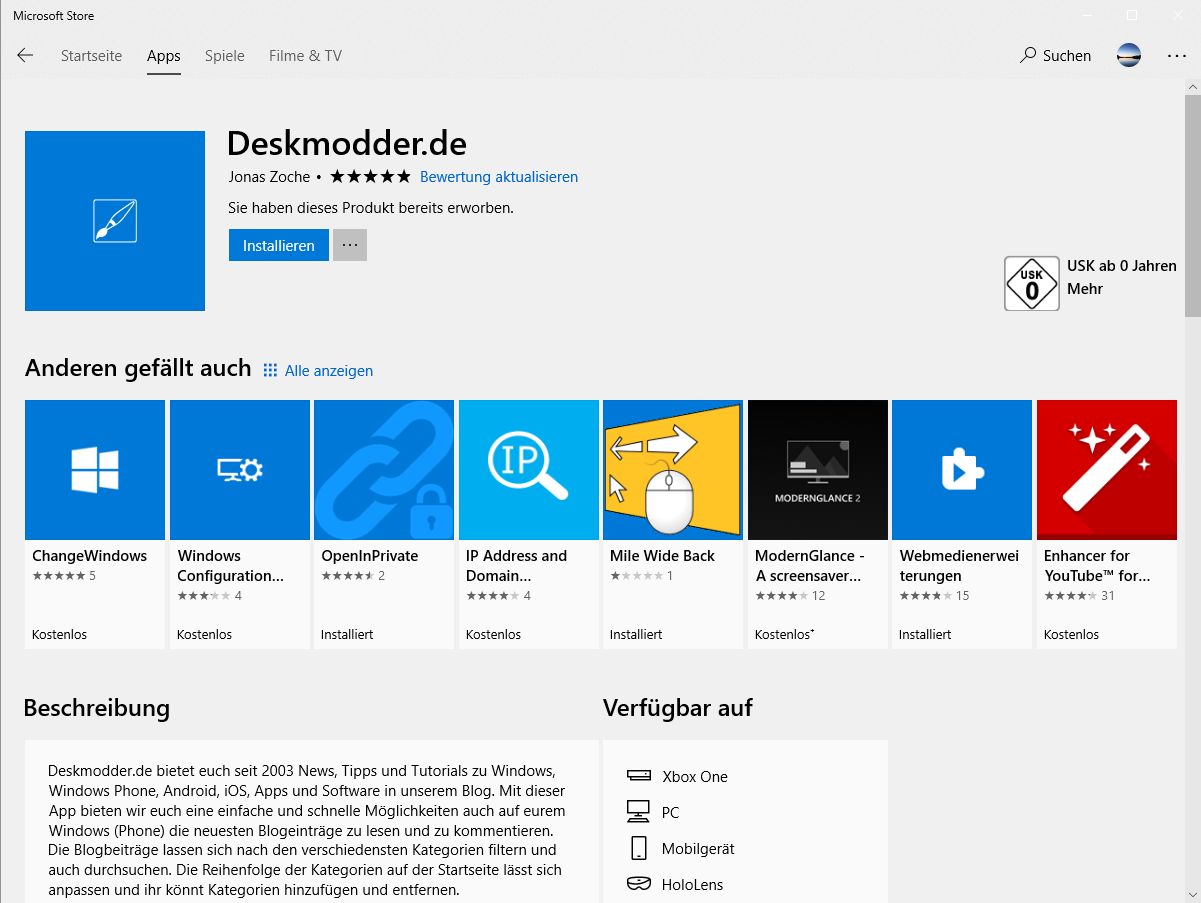Click the Xbox One label

tap(695, 777)
